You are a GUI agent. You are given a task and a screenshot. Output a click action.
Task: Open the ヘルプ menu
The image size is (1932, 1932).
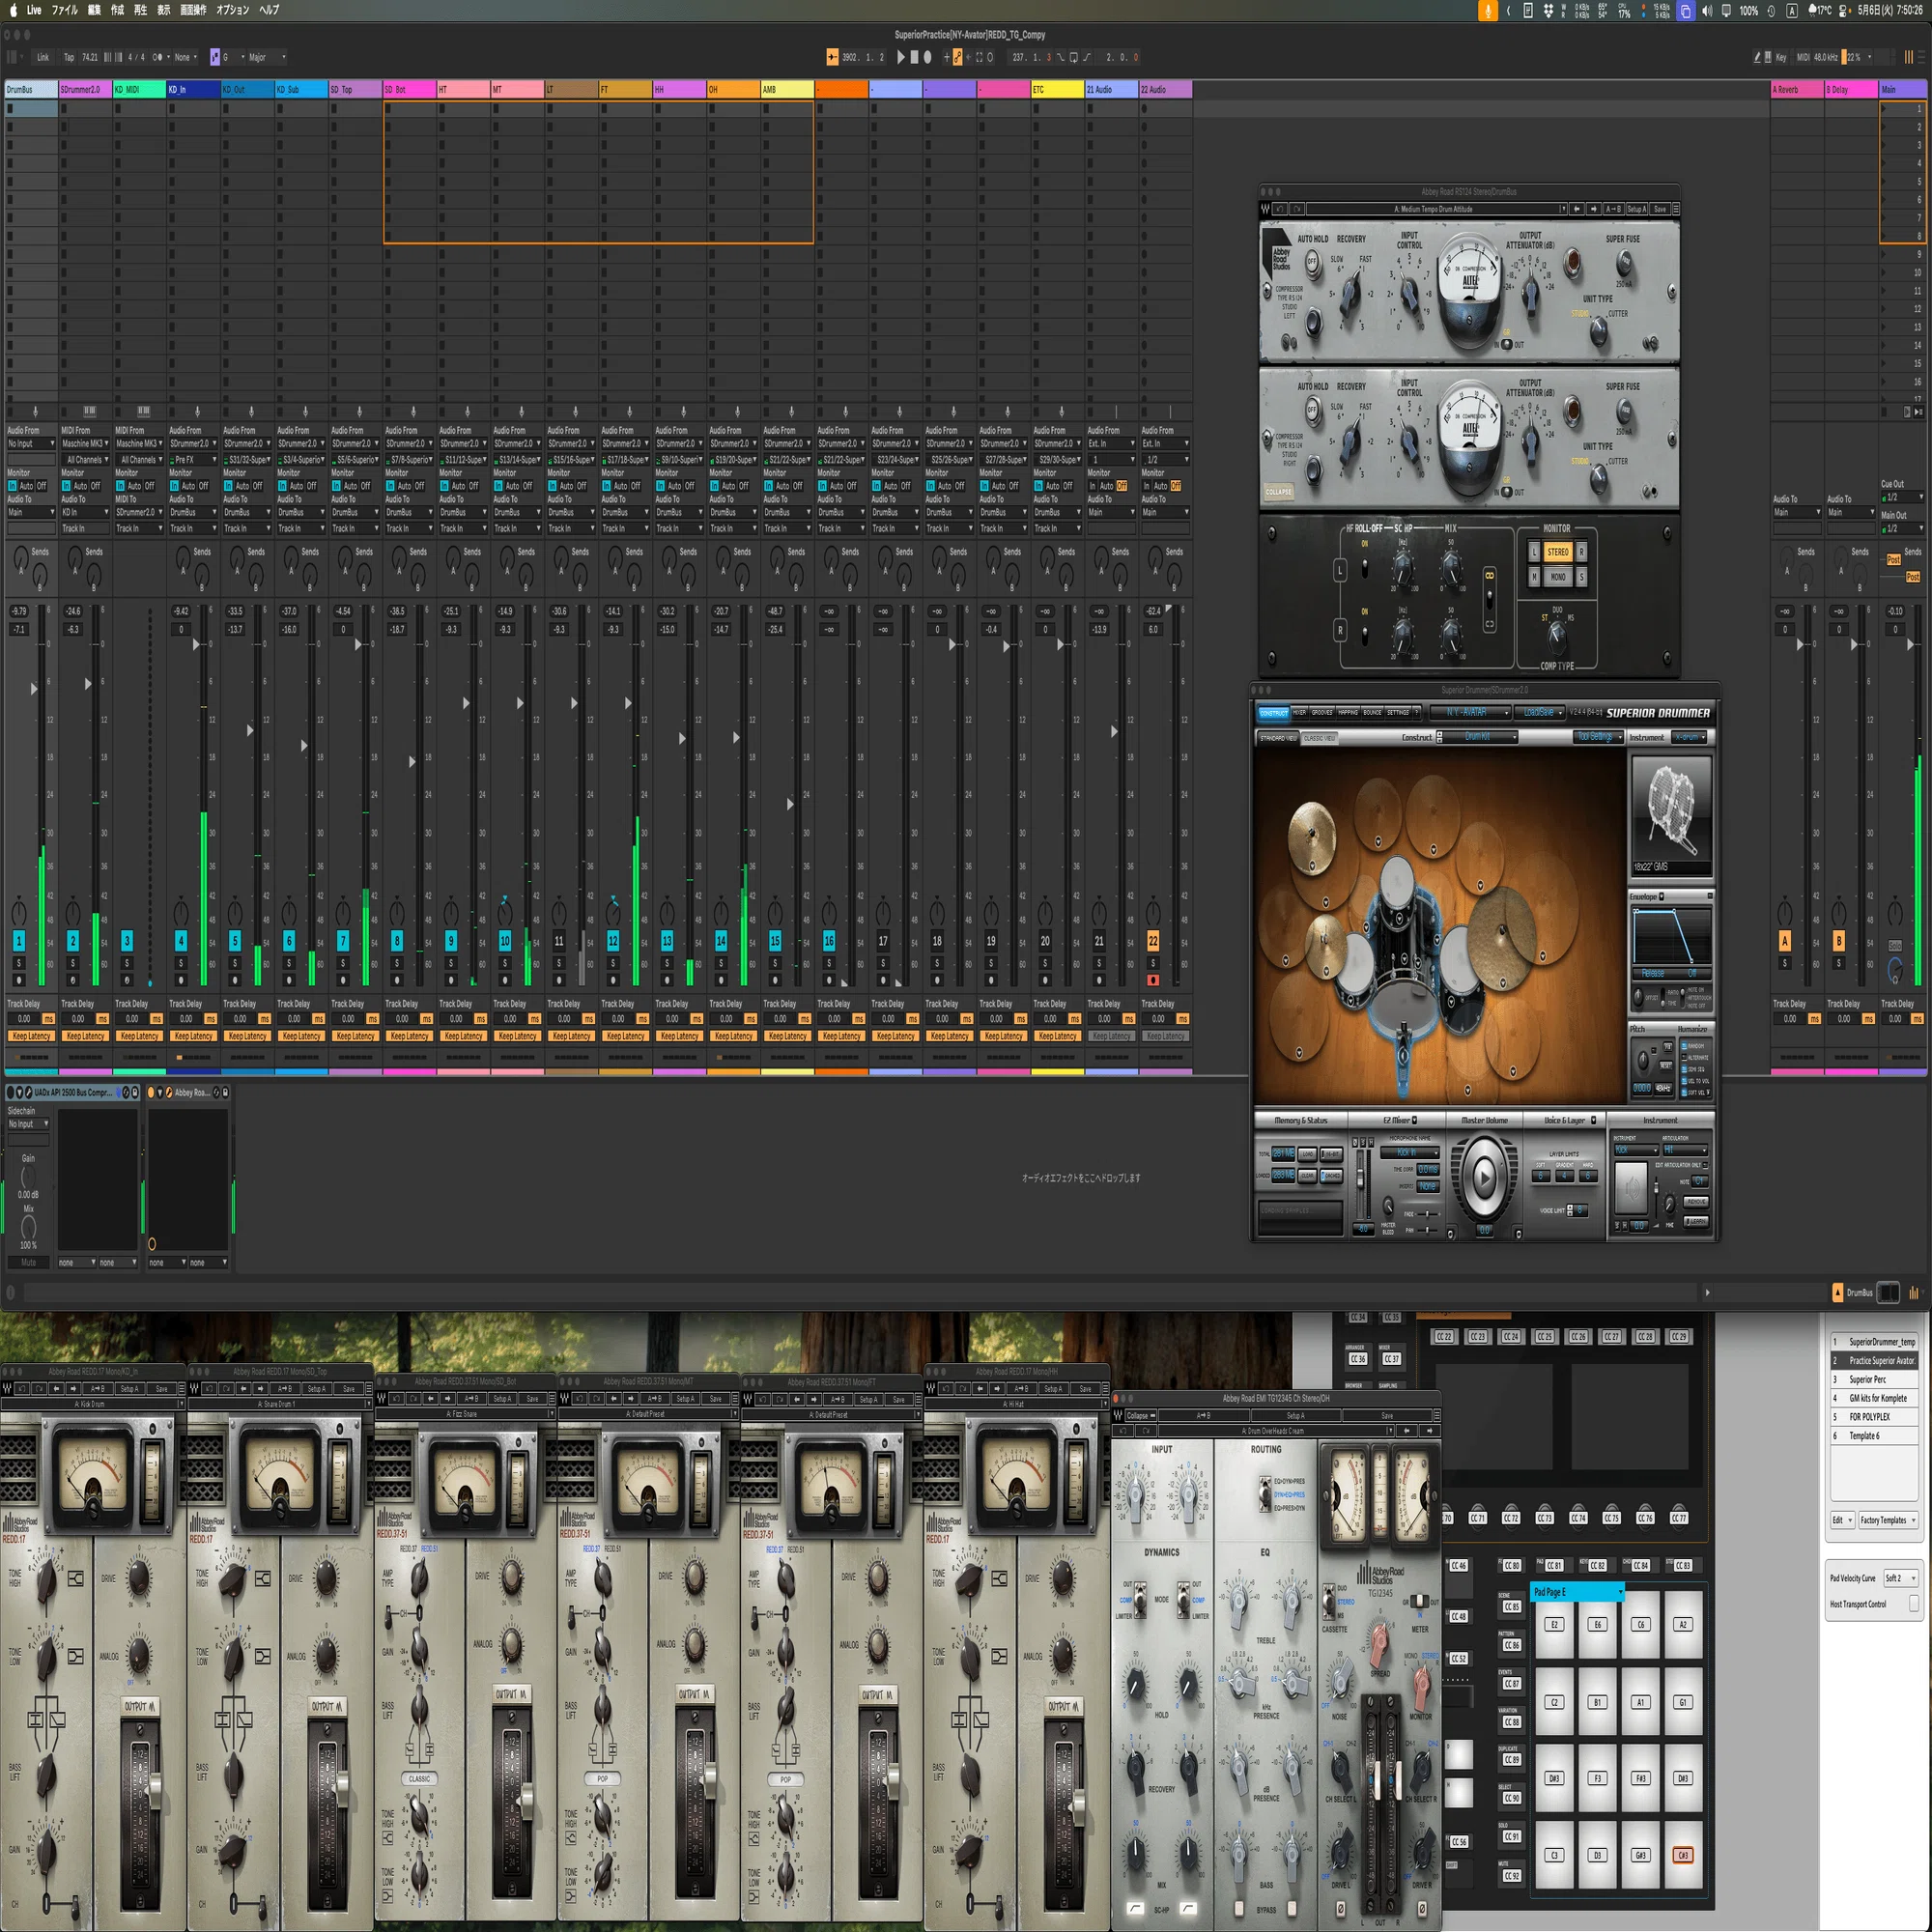[270, 10]
